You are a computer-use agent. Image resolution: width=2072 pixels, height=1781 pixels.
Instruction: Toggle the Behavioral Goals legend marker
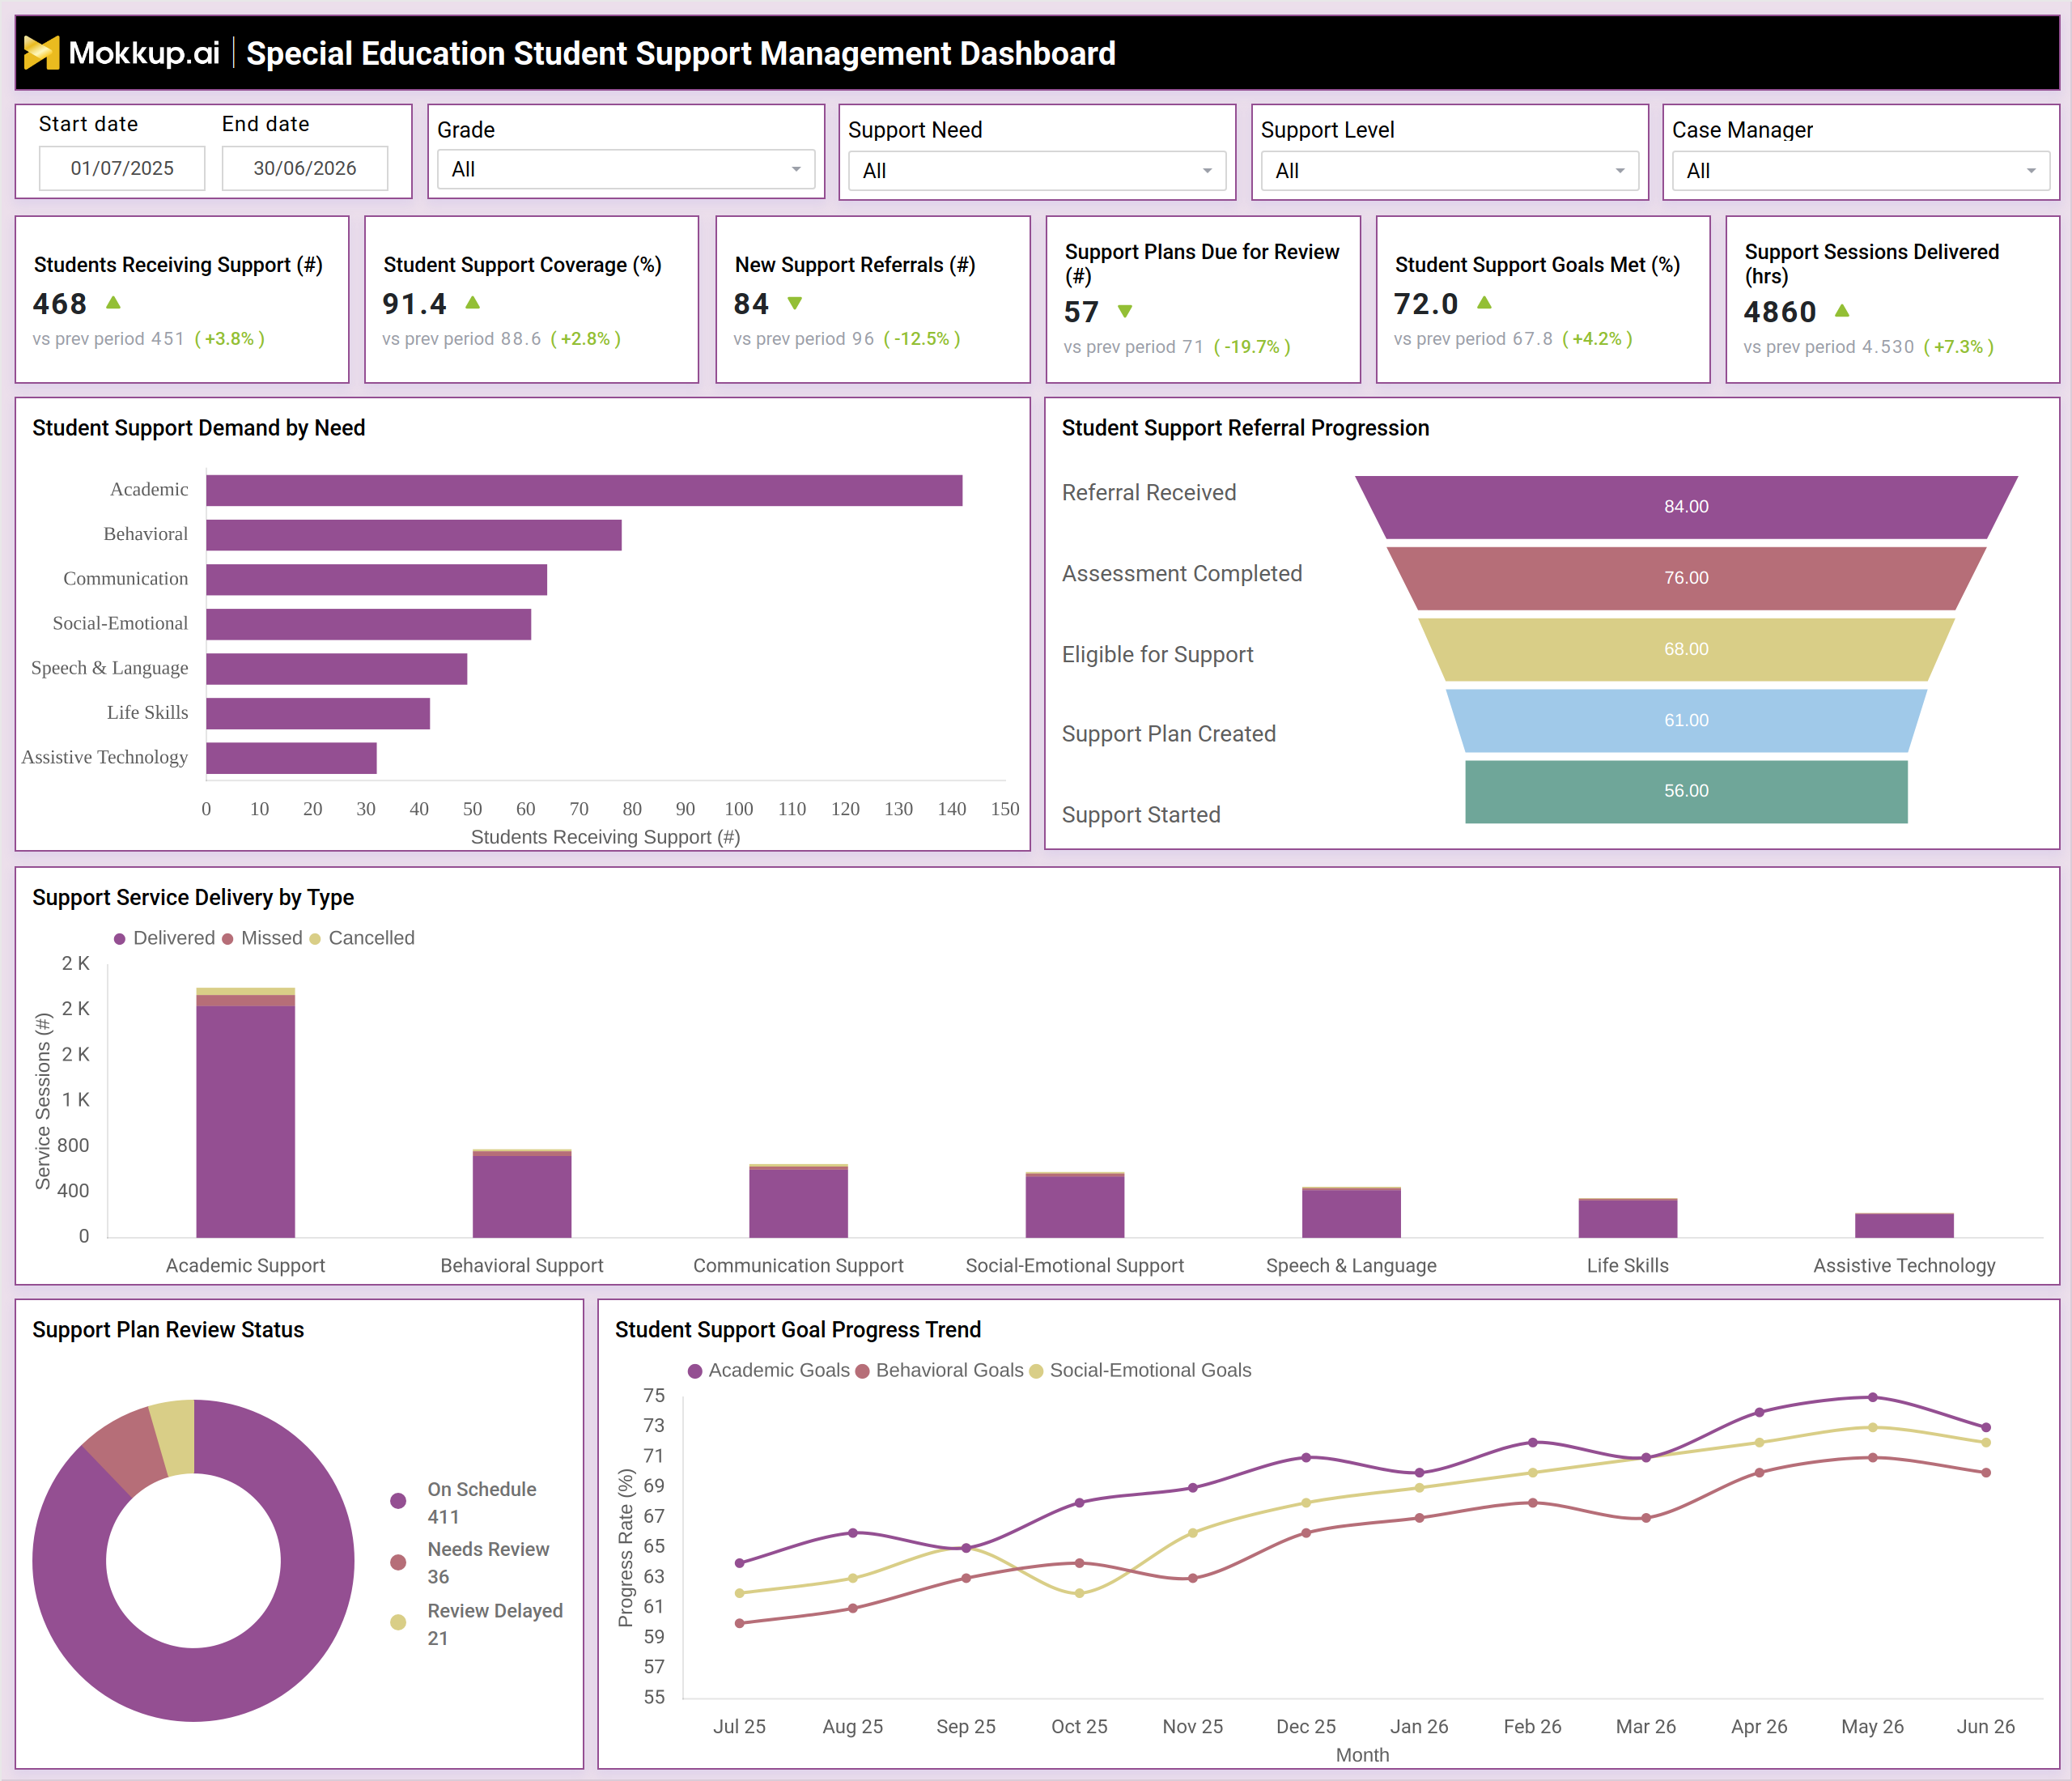pyautogui.click(x=862, y=1371)
